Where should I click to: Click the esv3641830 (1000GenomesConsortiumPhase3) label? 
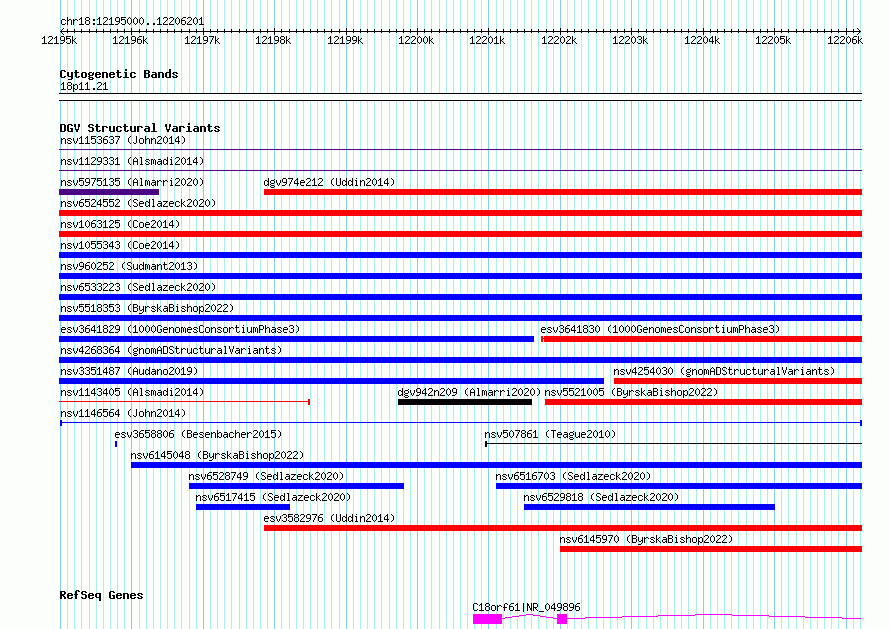pos(660,329)
